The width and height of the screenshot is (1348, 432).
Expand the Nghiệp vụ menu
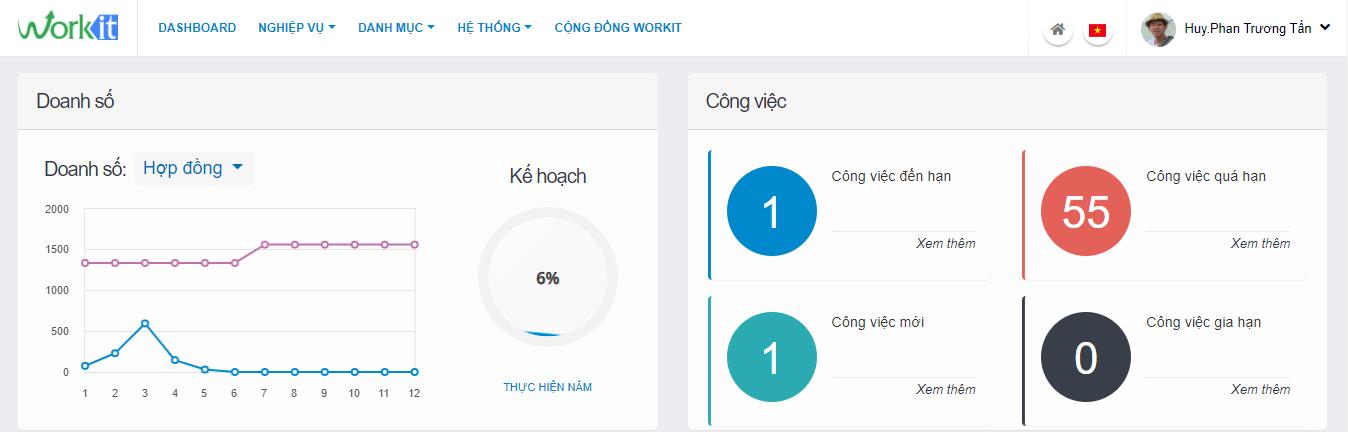pyautogui.click(x=296, y=28)
